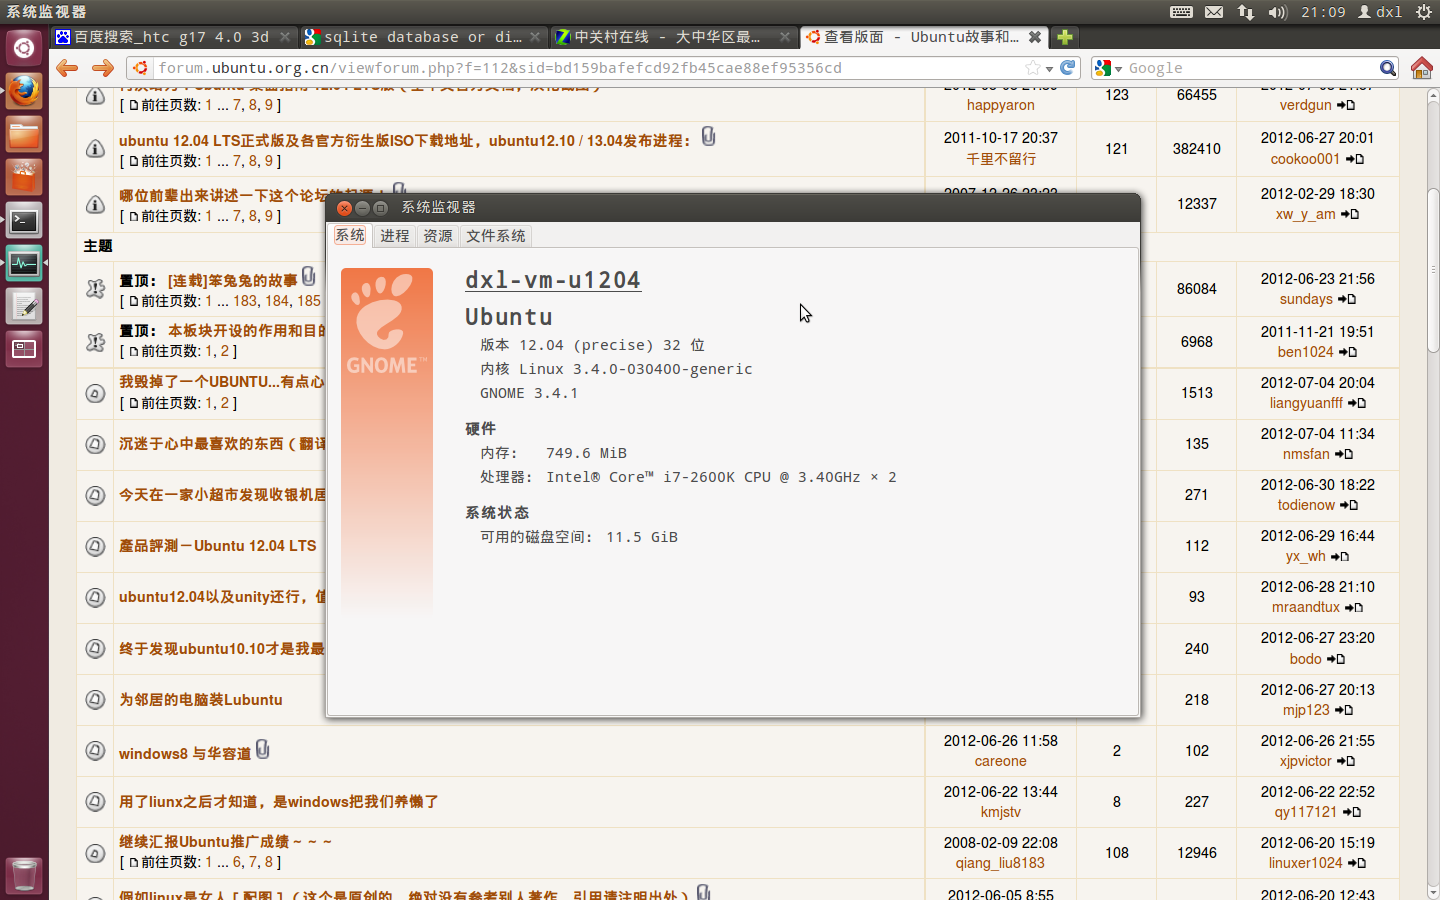The image size is (1440, 900).
Task: Click the kernel line Linux 3.4.0-030400-generic
Action: click(616, 369)
